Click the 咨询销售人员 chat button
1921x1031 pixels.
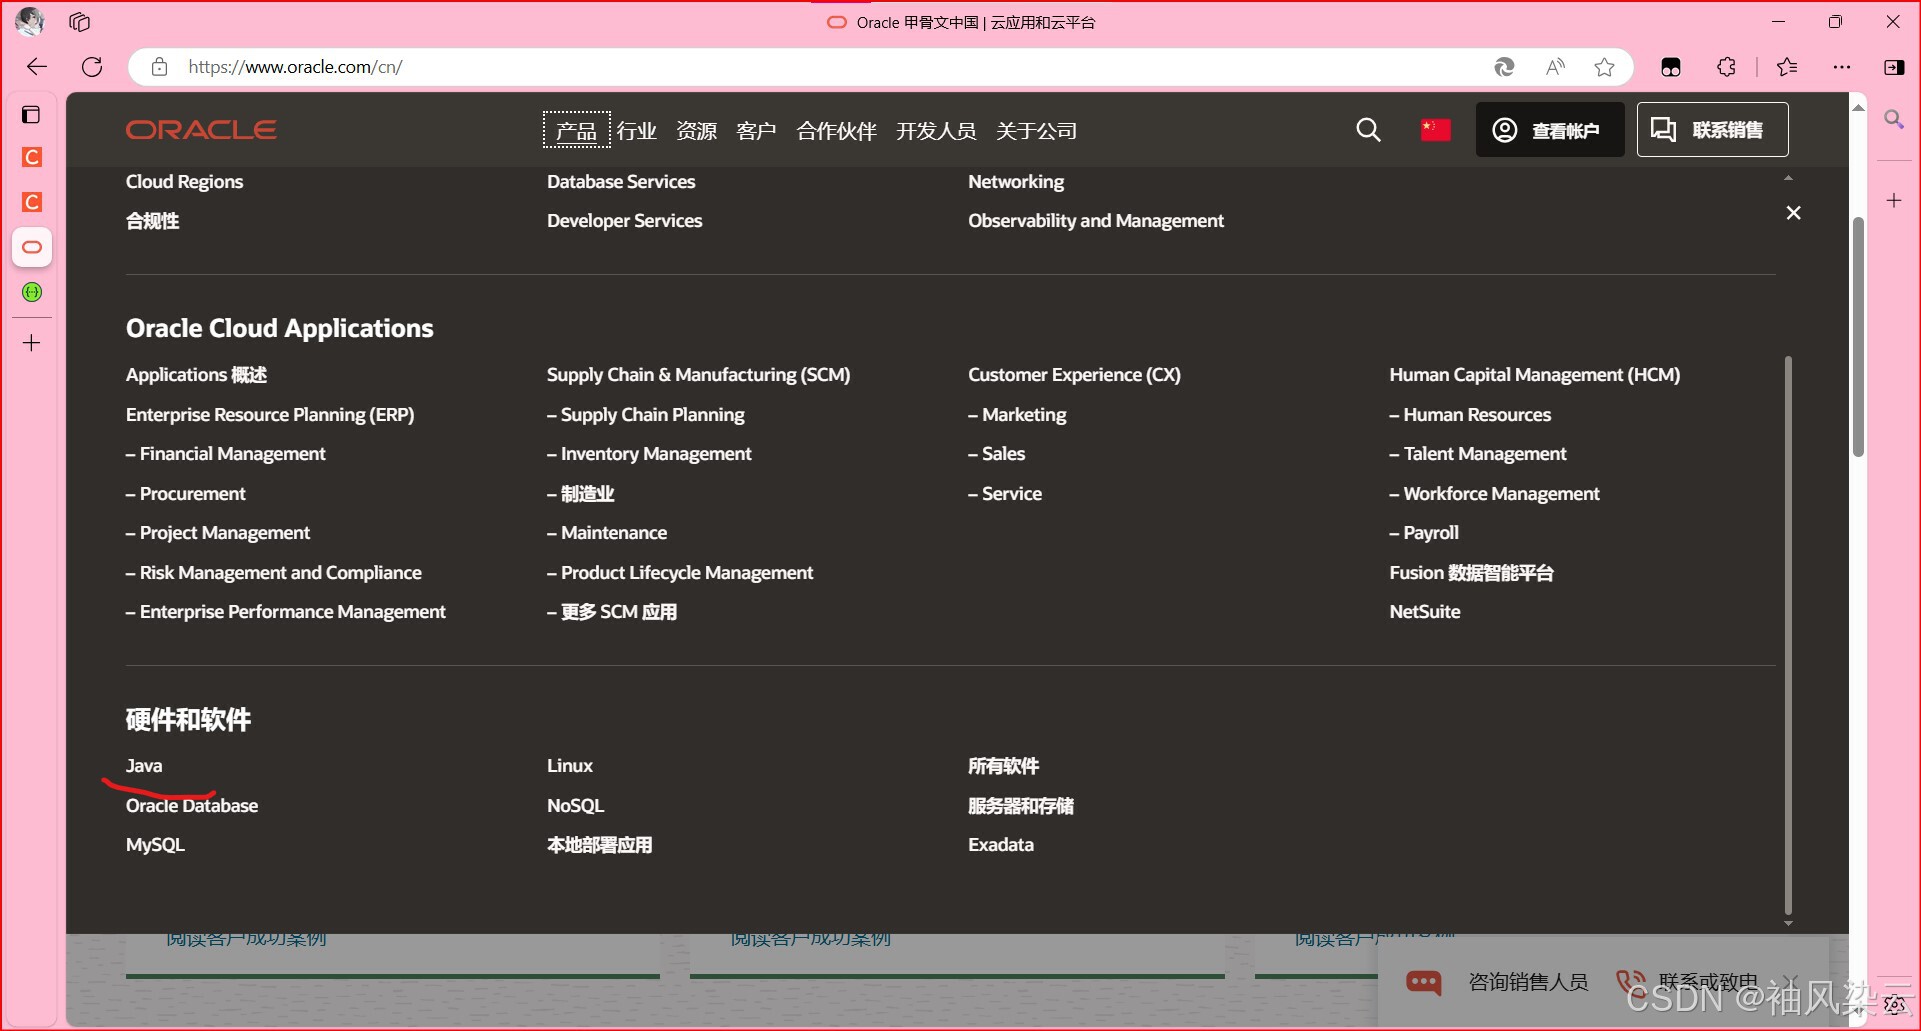point(1497,983)
